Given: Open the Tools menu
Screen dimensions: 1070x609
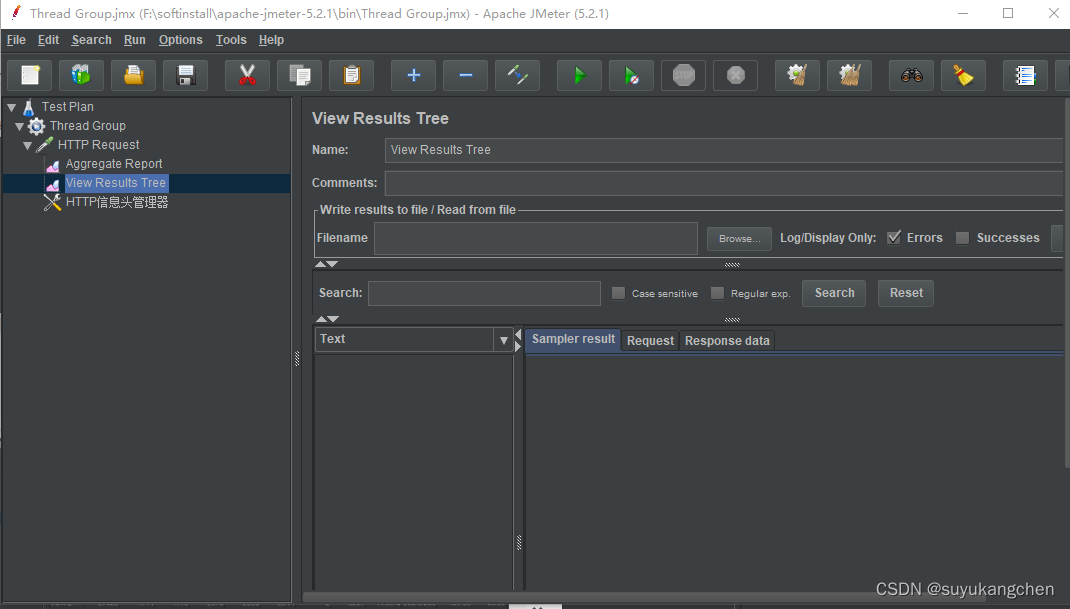Looking at the screenshot, I should [x=231, y=40].
